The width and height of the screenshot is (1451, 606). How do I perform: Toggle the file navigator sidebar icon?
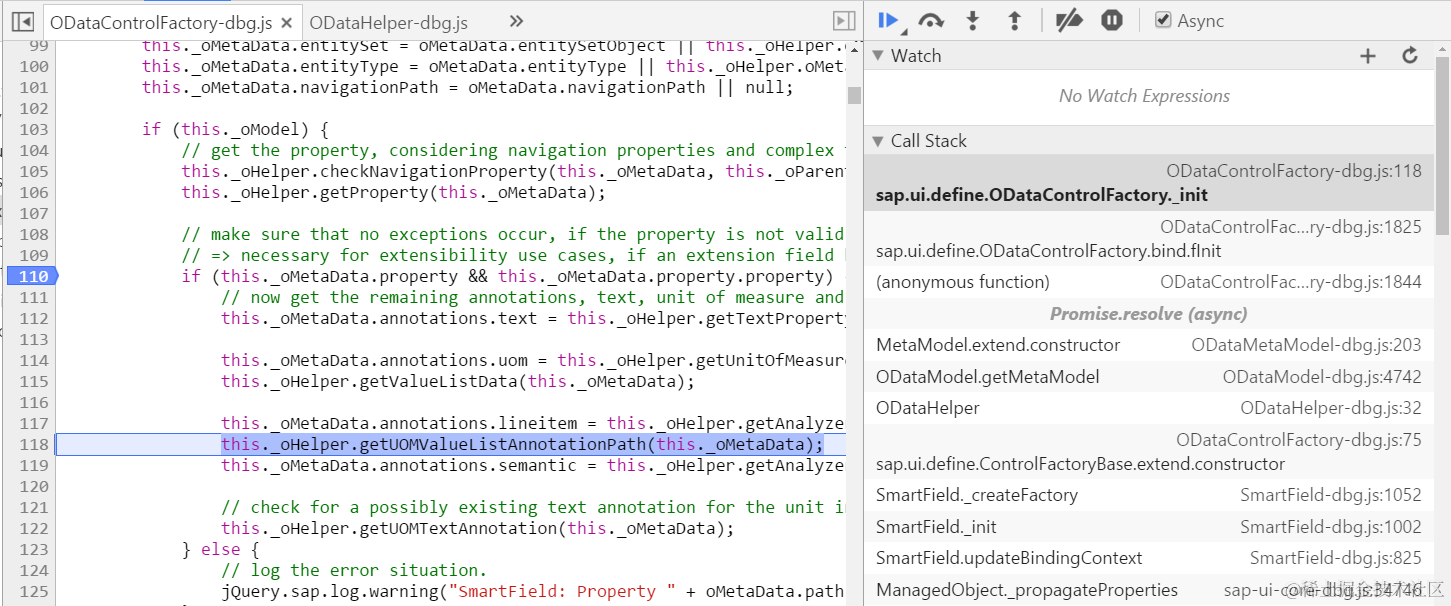[x=22, y=21]
